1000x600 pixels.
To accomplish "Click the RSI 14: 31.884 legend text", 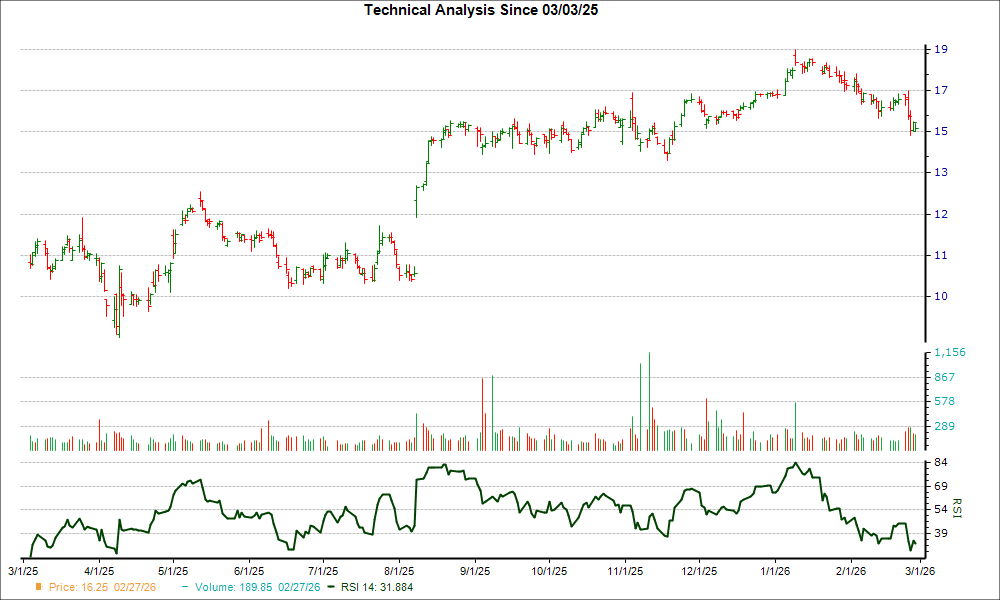I will click(375, 587).
